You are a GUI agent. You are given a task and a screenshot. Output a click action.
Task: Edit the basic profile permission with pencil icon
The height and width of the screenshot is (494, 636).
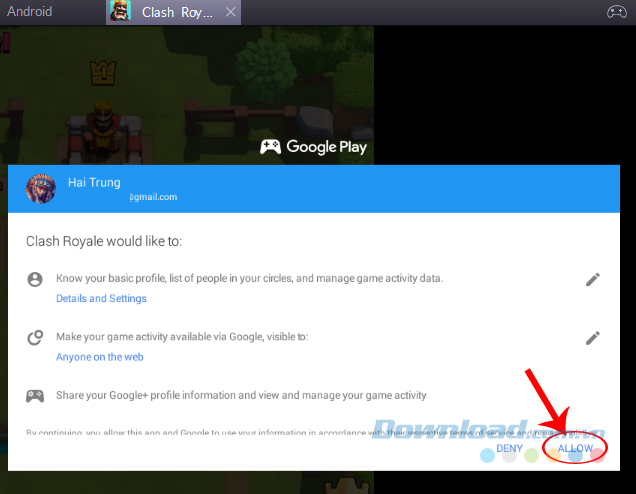pos(593,279)
